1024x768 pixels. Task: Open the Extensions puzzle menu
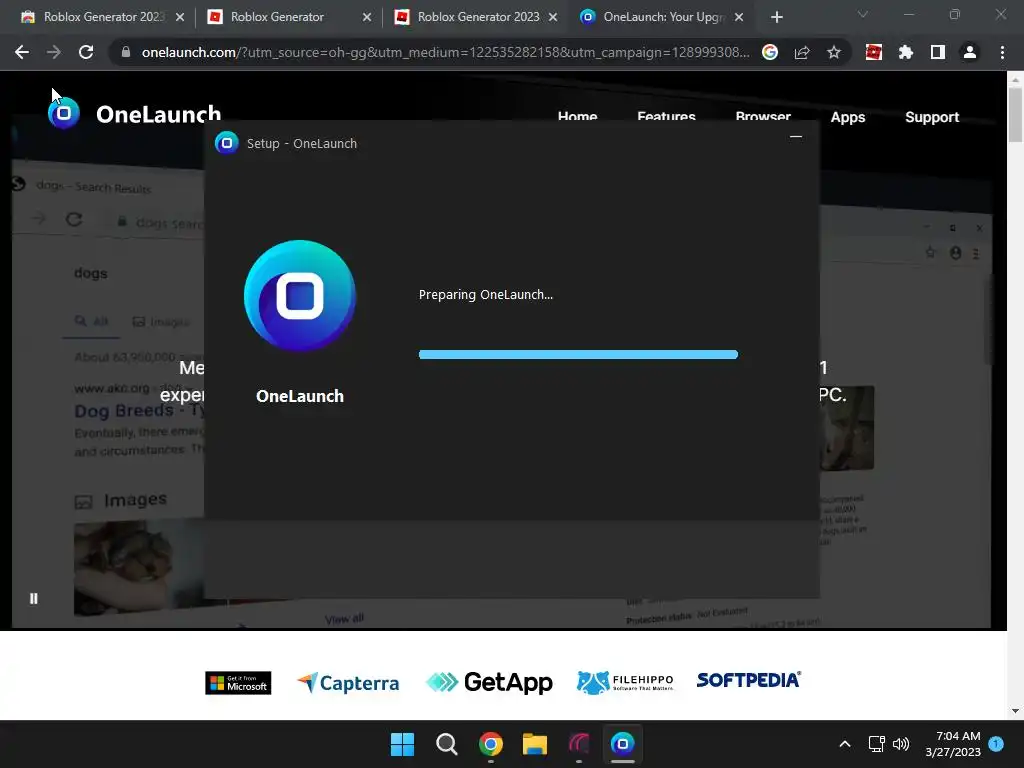[906, 52]
